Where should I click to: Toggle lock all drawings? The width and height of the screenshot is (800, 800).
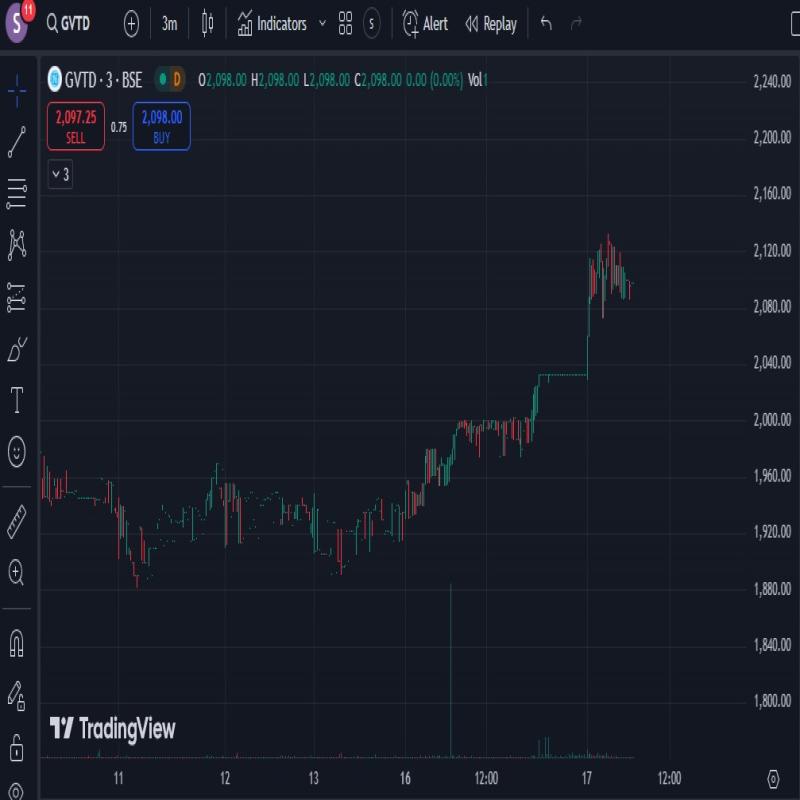[17, 746]
